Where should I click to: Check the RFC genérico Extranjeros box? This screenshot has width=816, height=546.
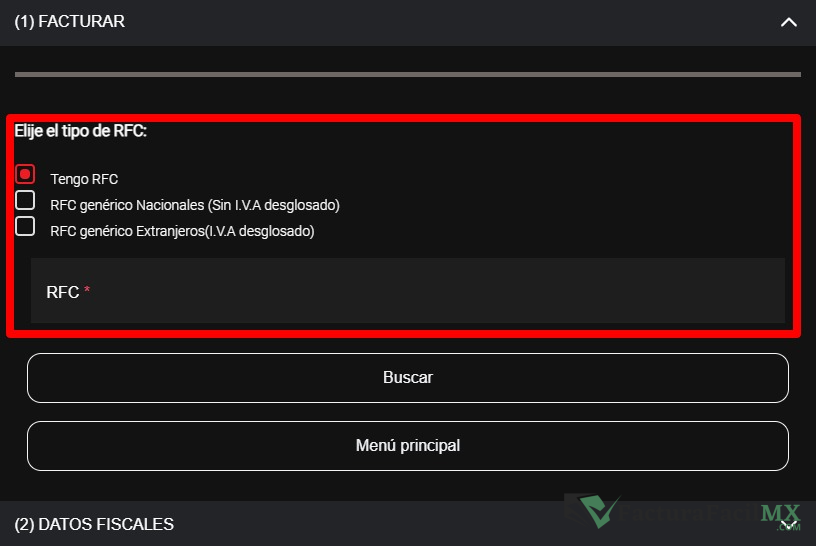pyautogui.click(x=26, y=227)
